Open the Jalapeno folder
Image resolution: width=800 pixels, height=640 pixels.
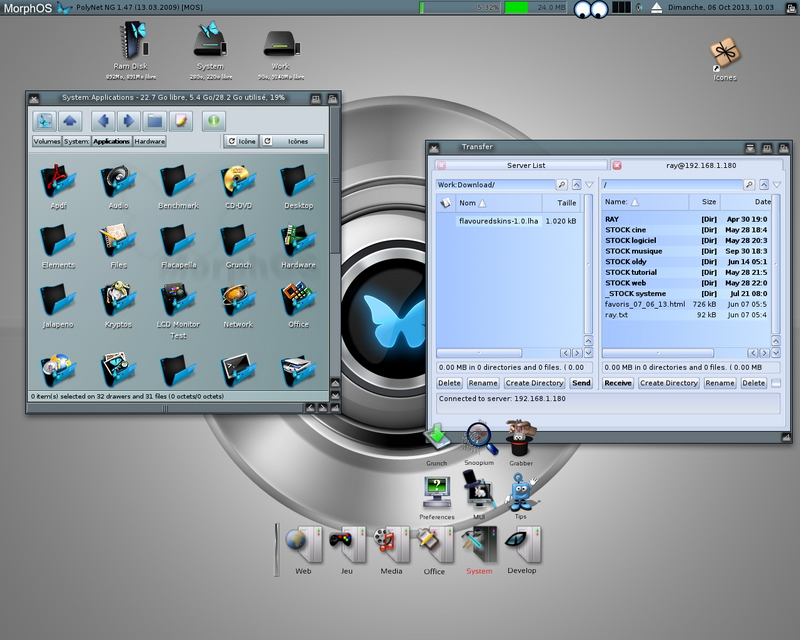(x=58, y=301)
